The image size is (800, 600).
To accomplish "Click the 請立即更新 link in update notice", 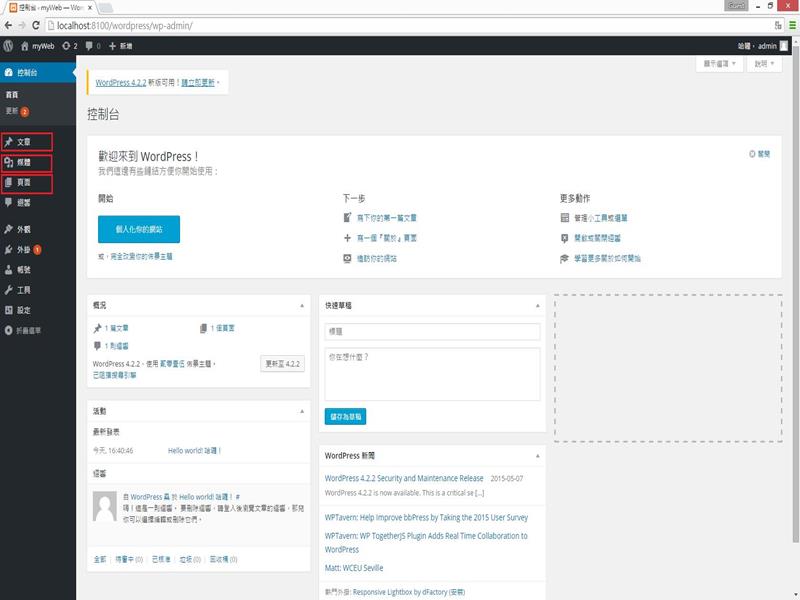I will tap(198, 83).
